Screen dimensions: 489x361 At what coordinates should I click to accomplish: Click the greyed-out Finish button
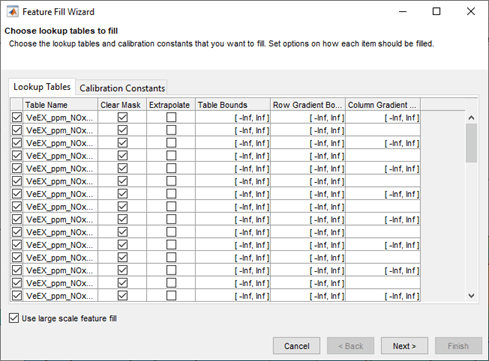458,346
